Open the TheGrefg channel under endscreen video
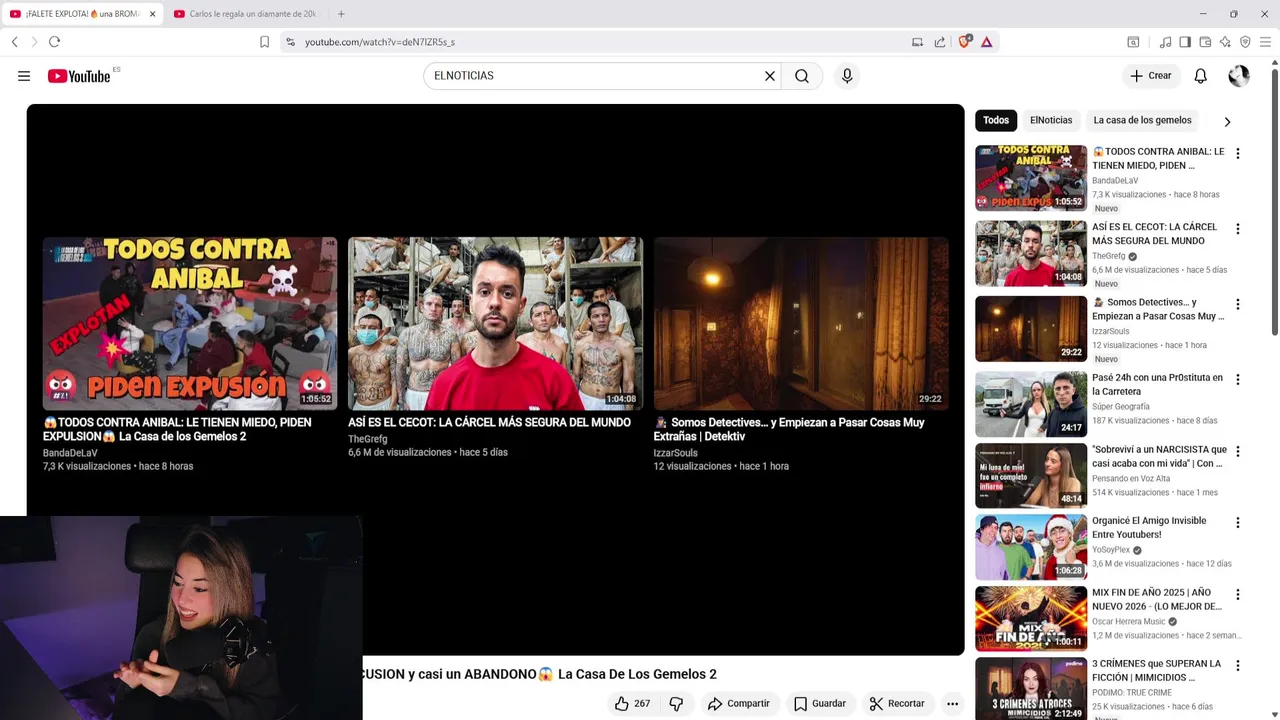The width and height of the screenshot is (1280, 720). (x=367, y=439)
